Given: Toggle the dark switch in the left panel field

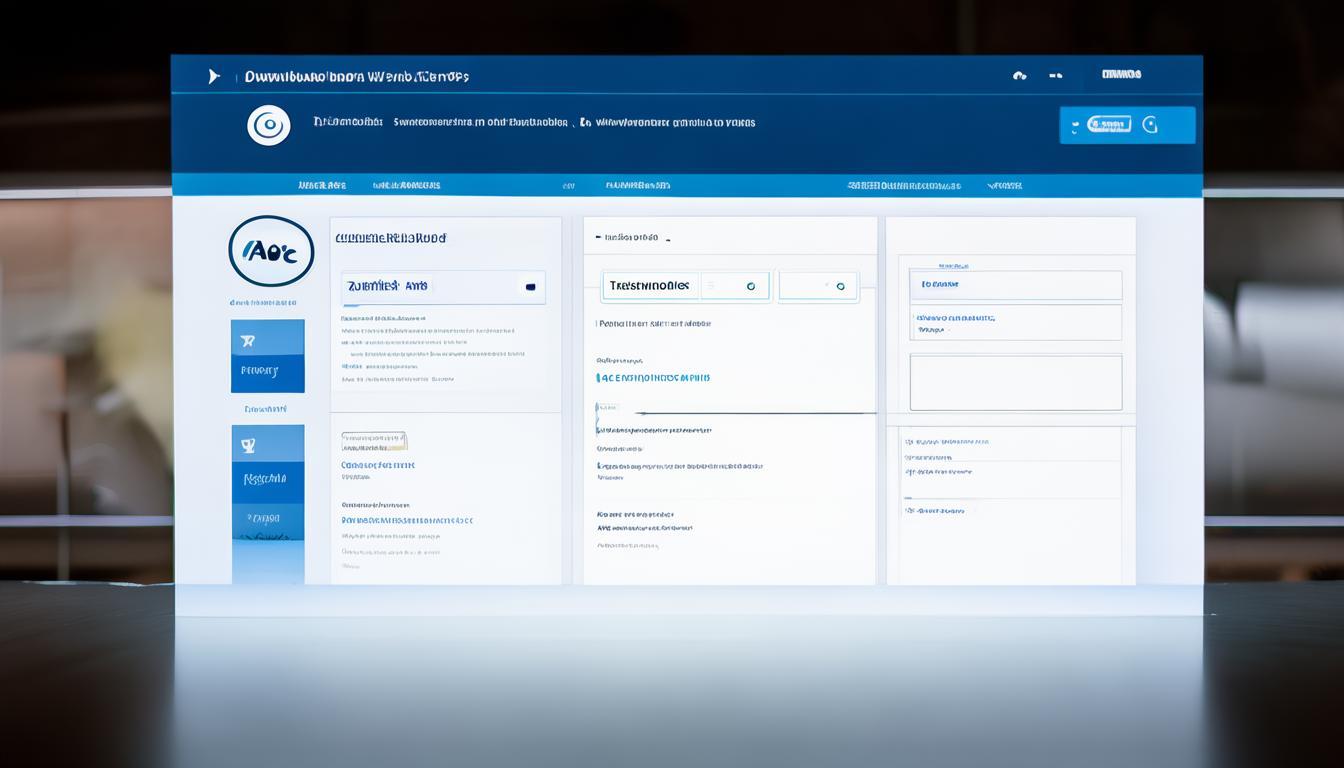Looking at the screenshot, I should point(529,286).
